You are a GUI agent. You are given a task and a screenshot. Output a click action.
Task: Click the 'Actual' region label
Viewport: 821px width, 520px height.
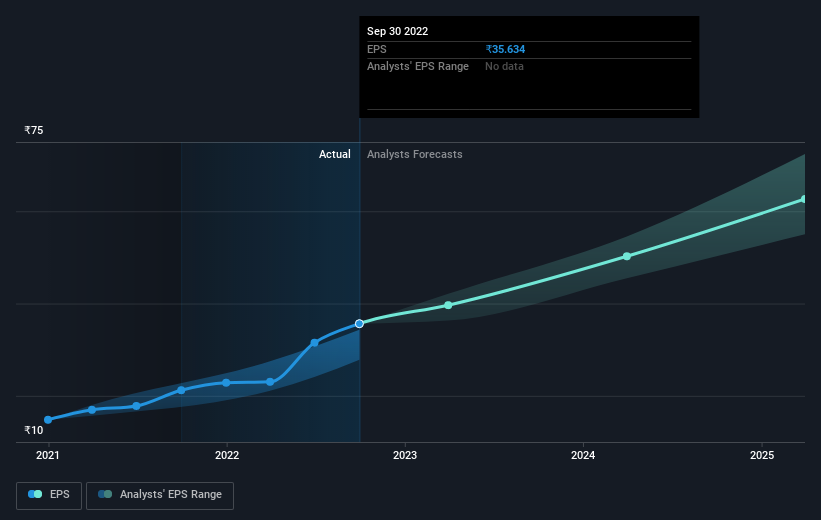tap(335, 154)
